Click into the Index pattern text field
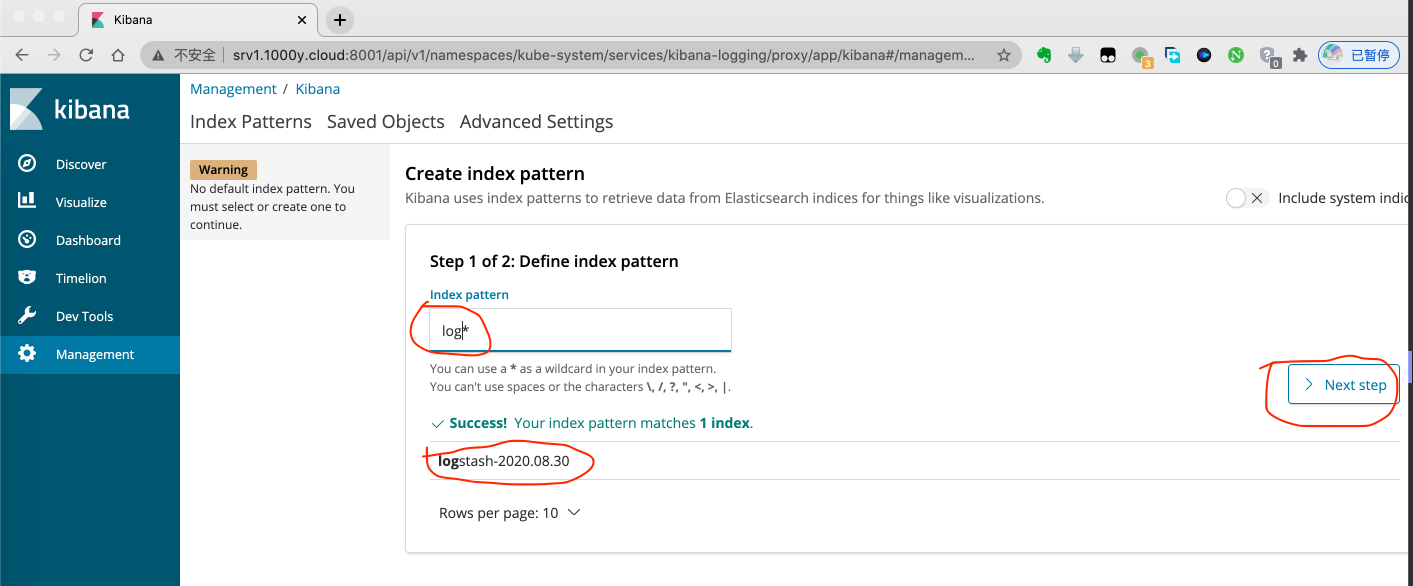 580,330
